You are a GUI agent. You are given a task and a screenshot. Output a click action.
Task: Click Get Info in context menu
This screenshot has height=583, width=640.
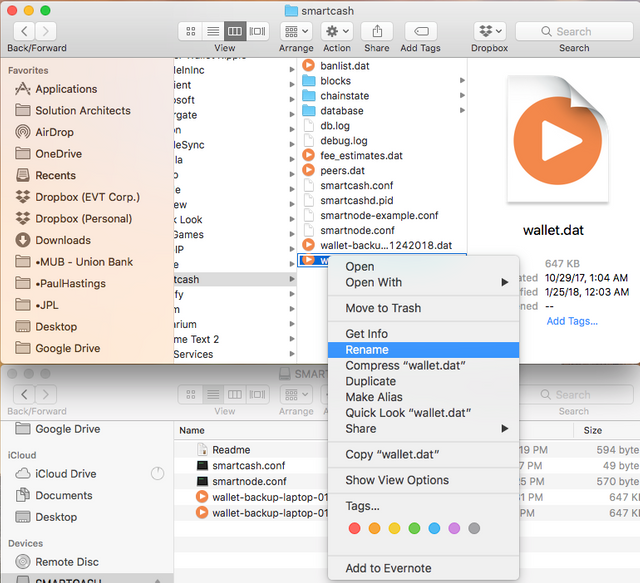click(x=367, y=334)
